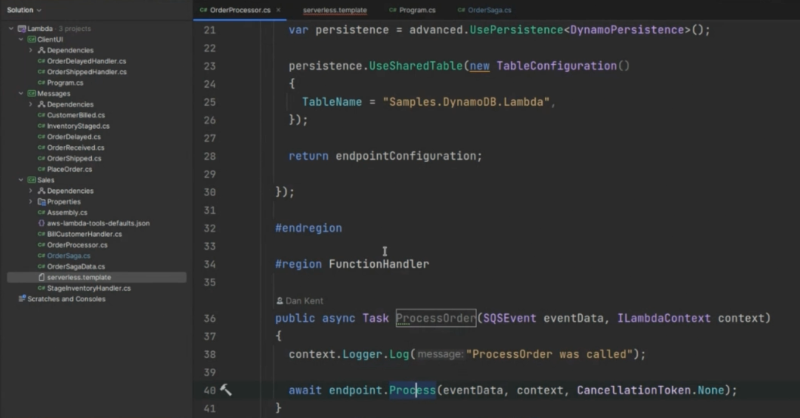
Task: Click the ProcessOrder method name
Action: click(436, 318)
